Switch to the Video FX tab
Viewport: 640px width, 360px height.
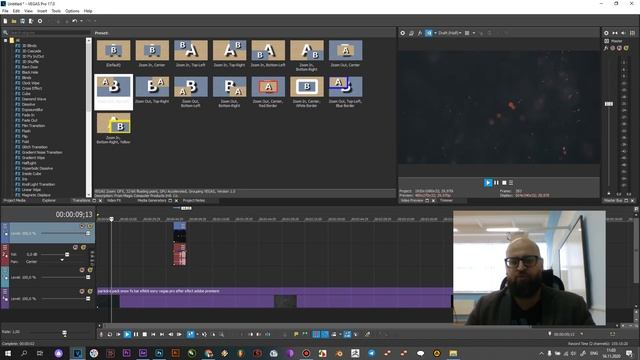(x=114, y=200)
